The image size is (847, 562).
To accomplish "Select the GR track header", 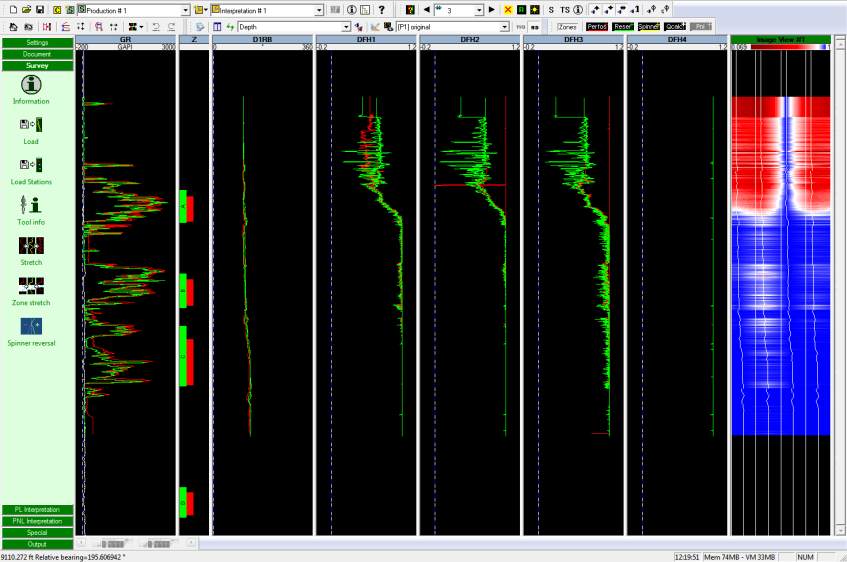I will coord(125,39).
